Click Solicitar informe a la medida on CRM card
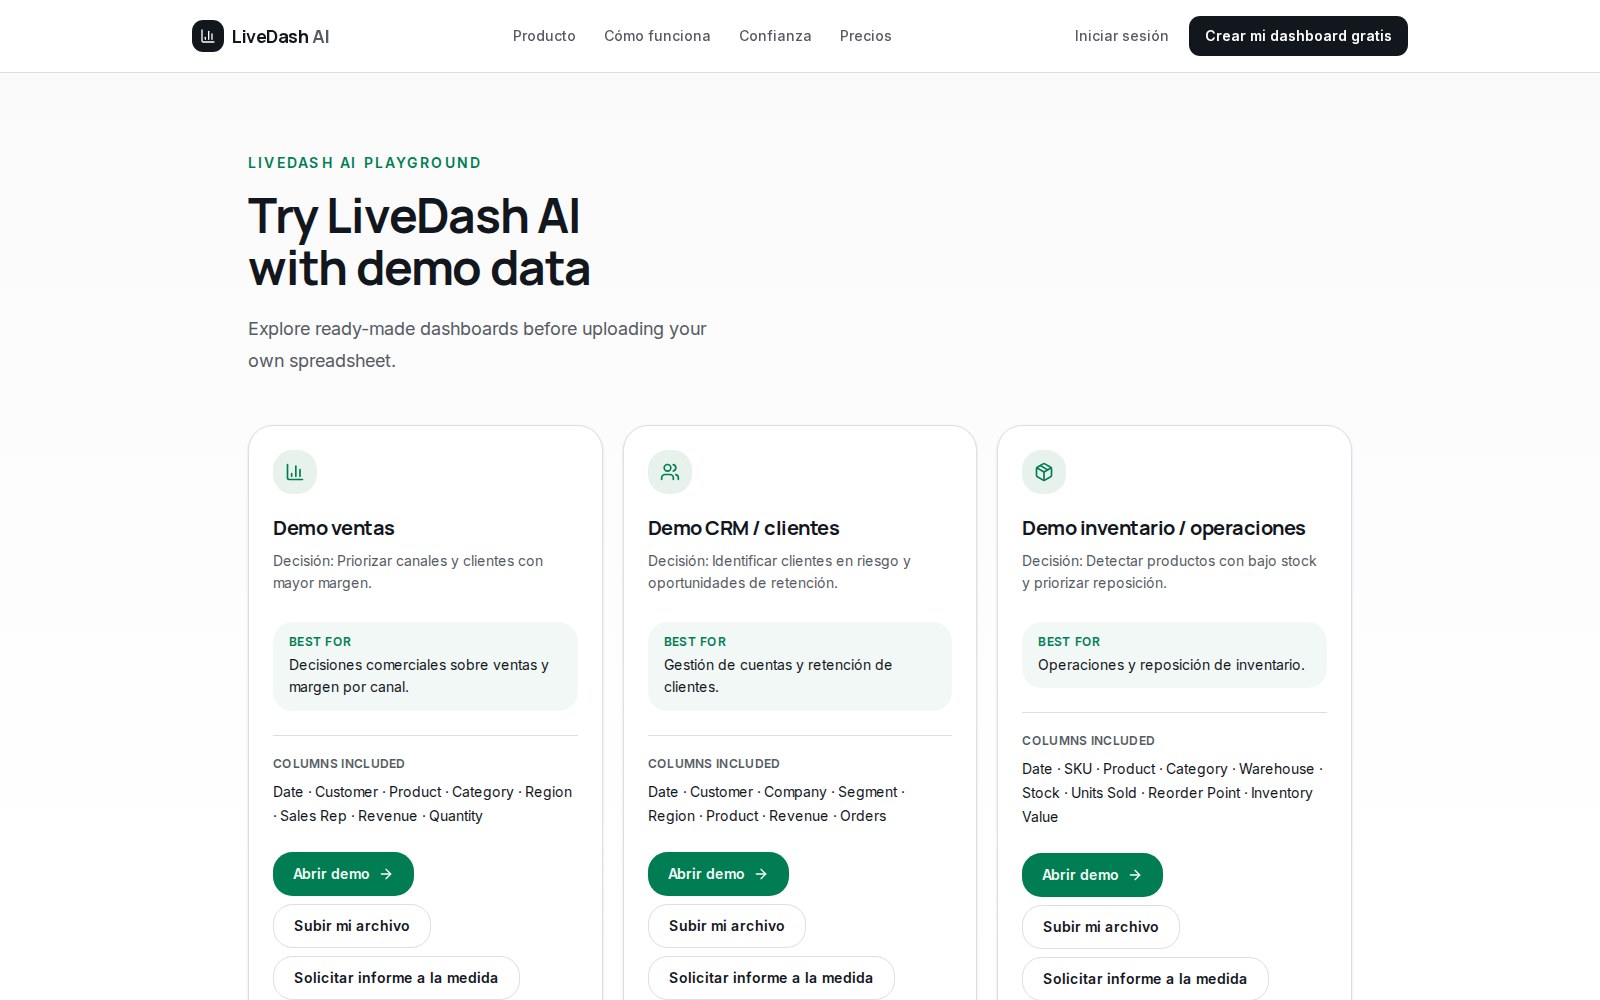The width and height of the screenshot is (1600, 1000). tap(771, 978)
